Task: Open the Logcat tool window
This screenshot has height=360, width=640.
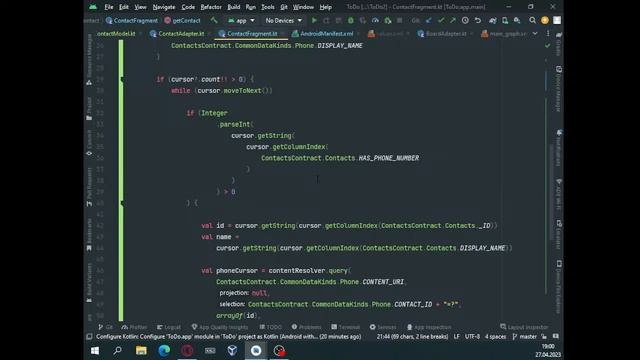Action: [169, 327]
